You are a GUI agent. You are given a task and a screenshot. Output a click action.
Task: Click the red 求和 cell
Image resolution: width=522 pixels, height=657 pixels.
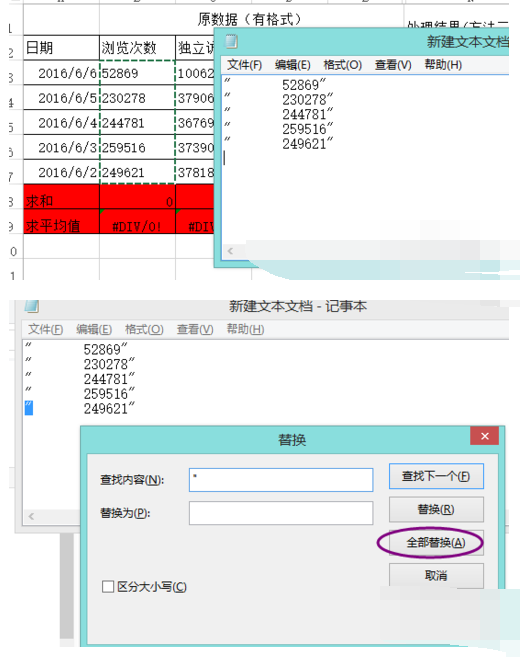tap(62, 197)
